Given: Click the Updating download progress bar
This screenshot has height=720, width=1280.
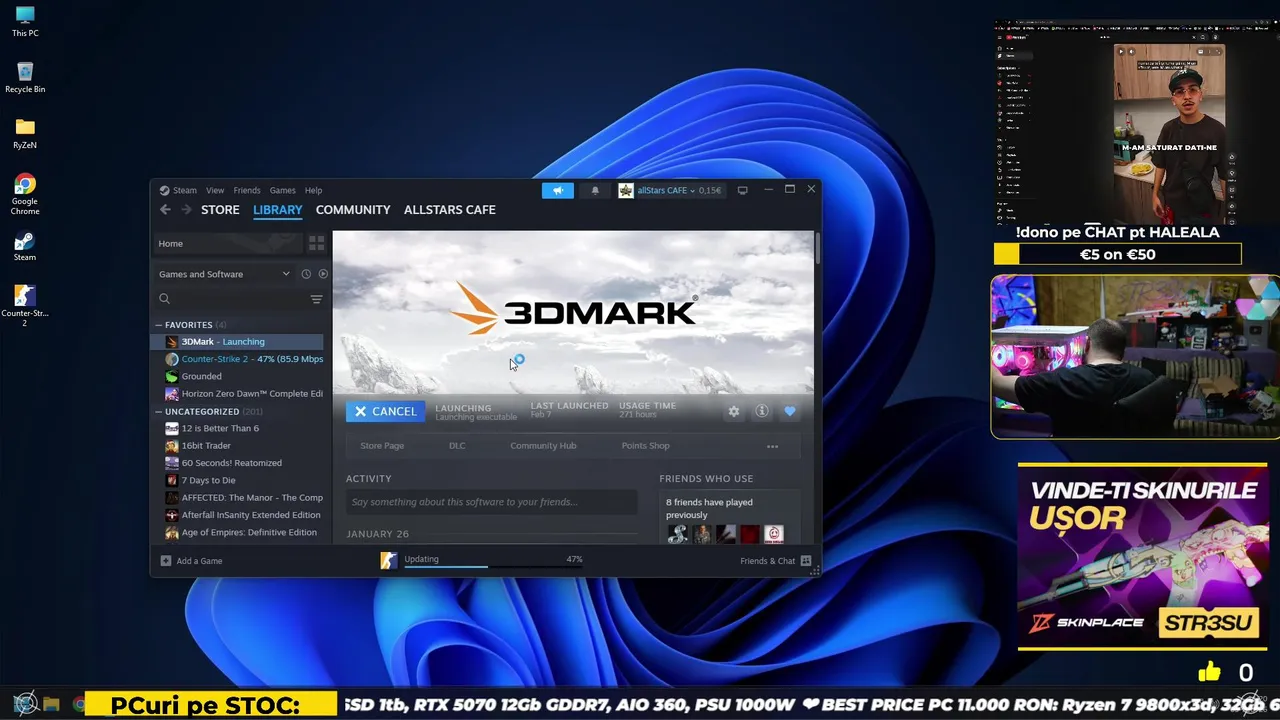Looking at the screenshot, I should pyautogui.click(x=493, y=566).
